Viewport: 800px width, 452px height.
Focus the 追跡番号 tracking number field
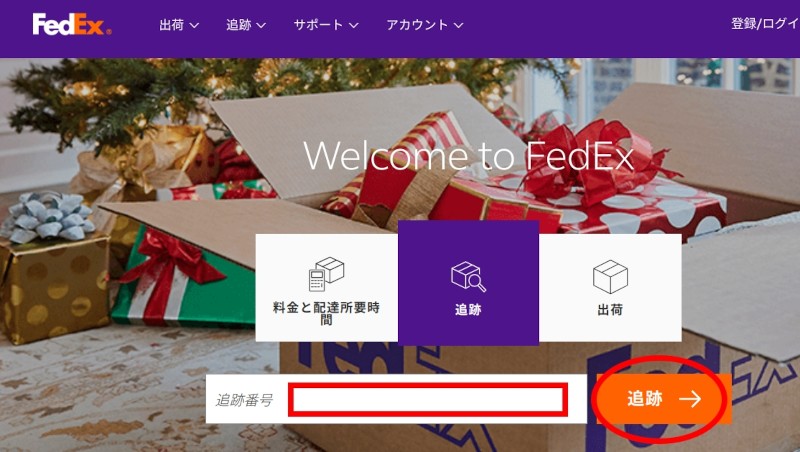pyautogui.click(x=428, y=399)
